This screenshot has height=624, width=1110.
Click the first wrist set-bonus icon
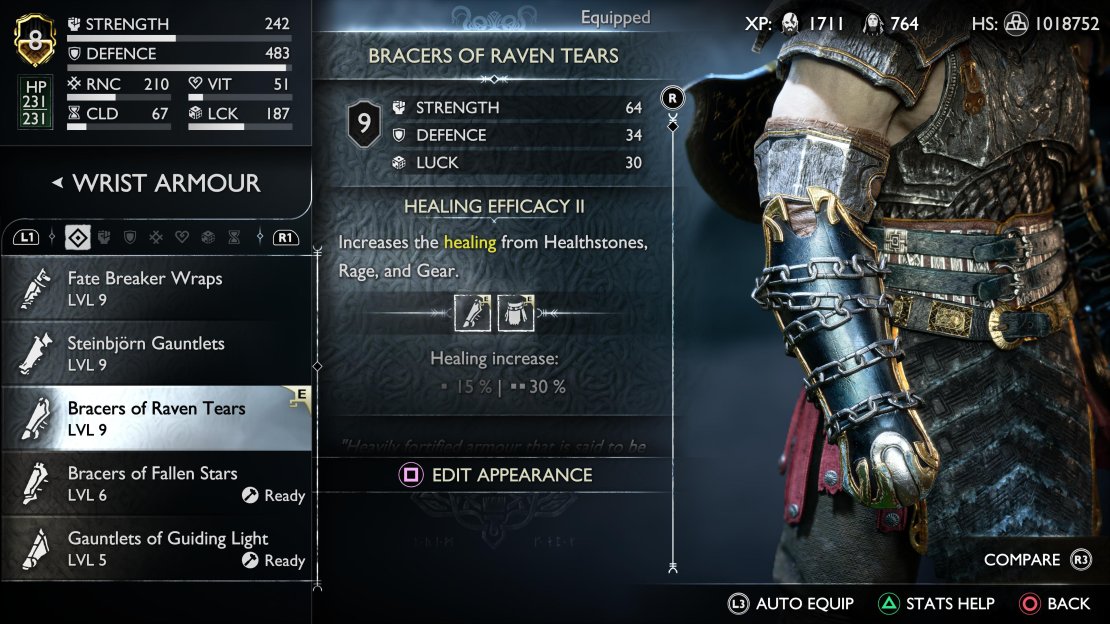pos(472,313)
